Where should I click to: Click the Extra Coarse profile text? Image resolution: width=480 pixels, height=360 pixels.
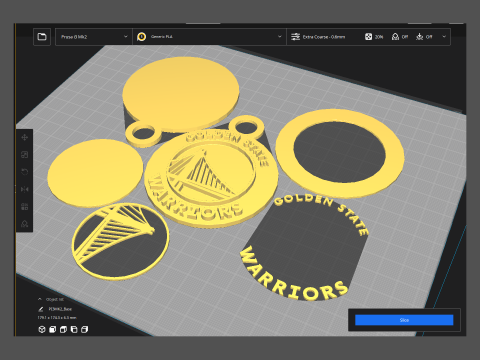pyautogui.click(x=324, y=37)
